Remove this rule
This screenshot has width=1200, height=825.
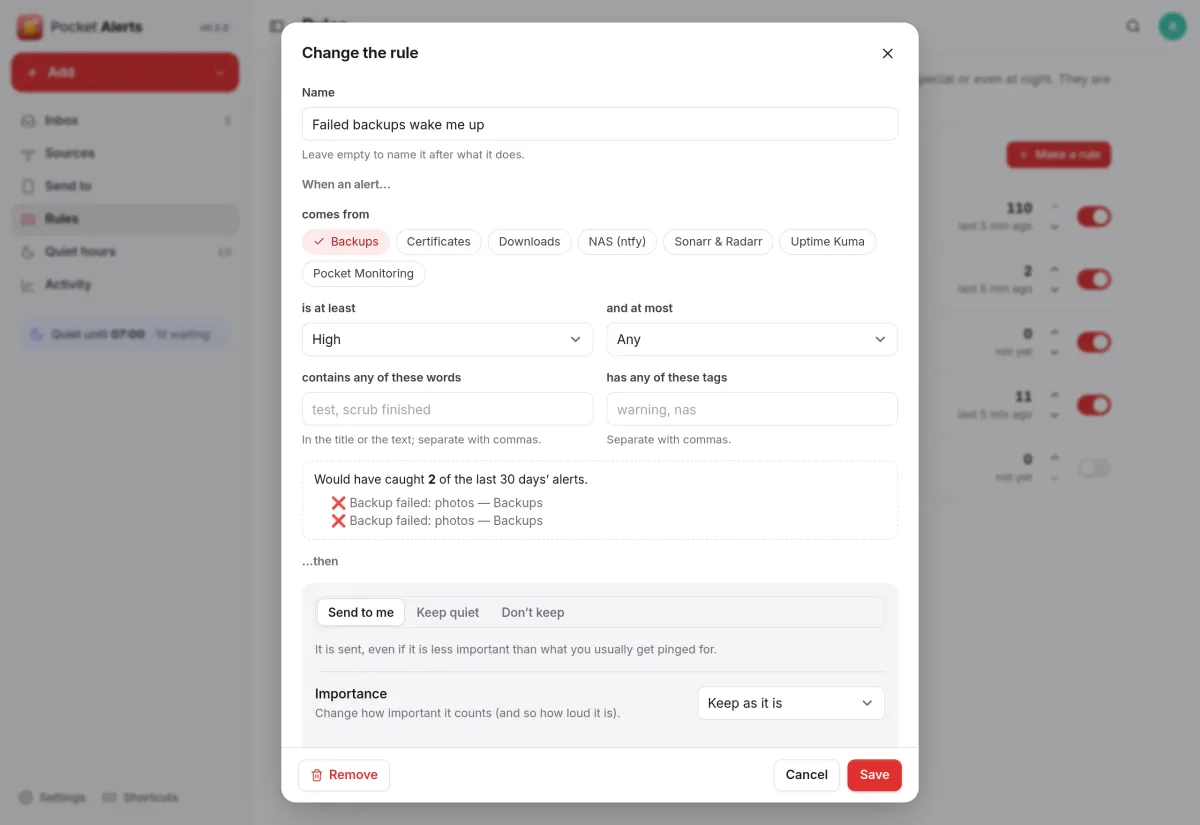pos(344,775)
